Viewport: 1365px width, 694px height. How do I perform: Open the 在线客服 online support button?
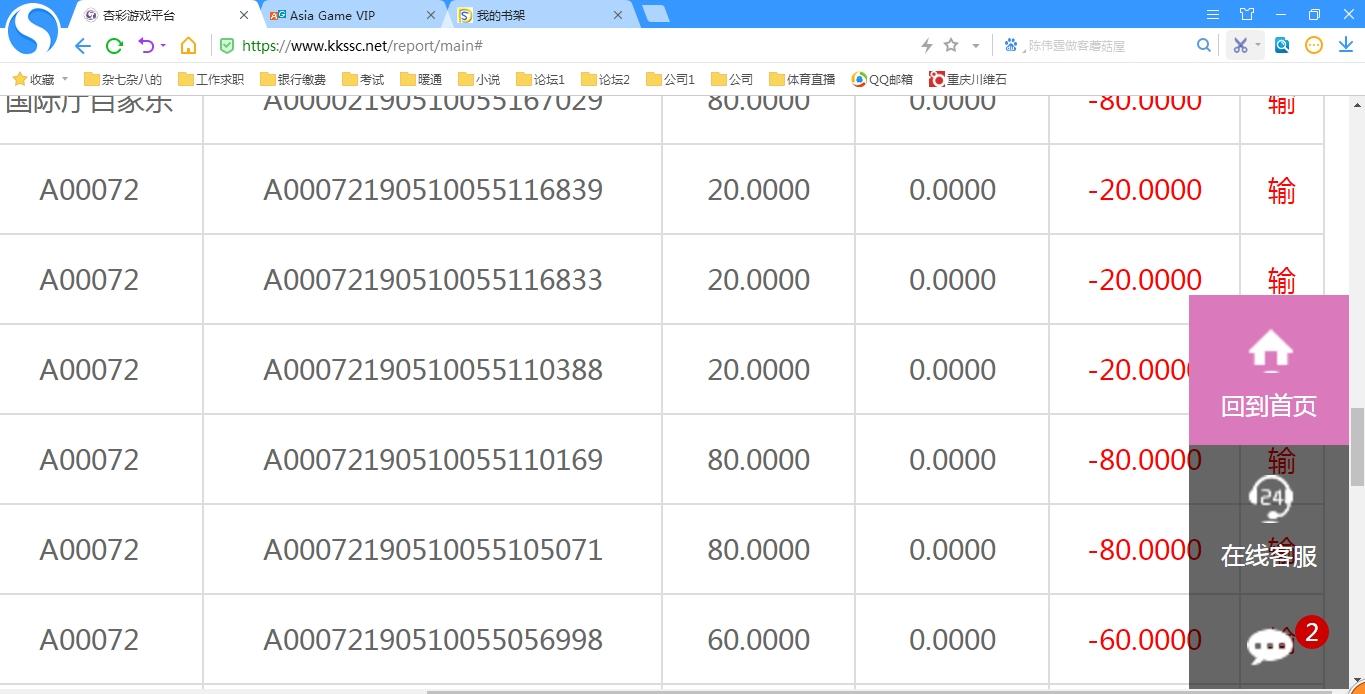(x=1268, y=522)
